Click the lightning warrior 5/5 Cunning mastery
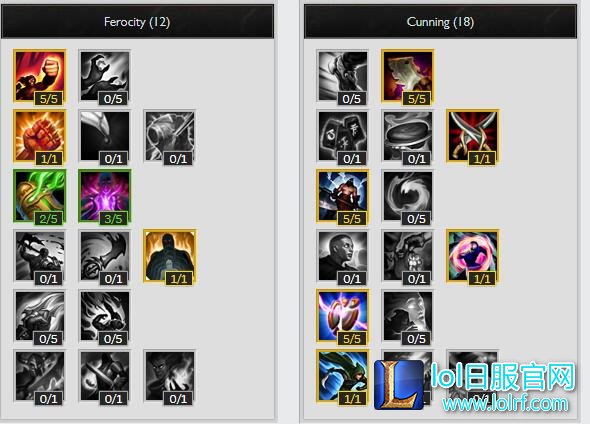 coord(343,196)
